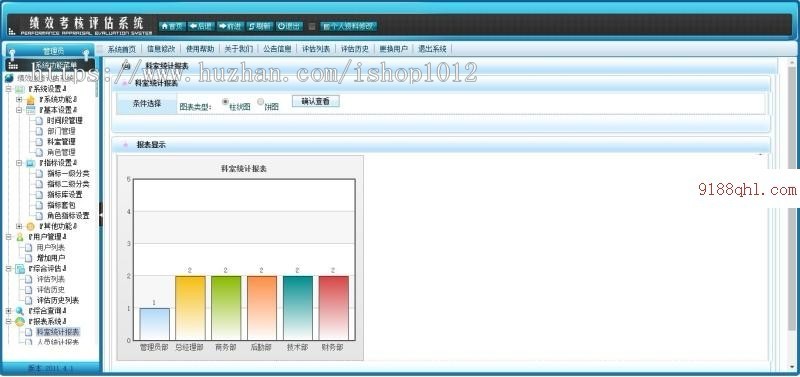Select 科室统计报表 in the sidebar tree
The width and height of the screenshot is (800, 377).
58,332
